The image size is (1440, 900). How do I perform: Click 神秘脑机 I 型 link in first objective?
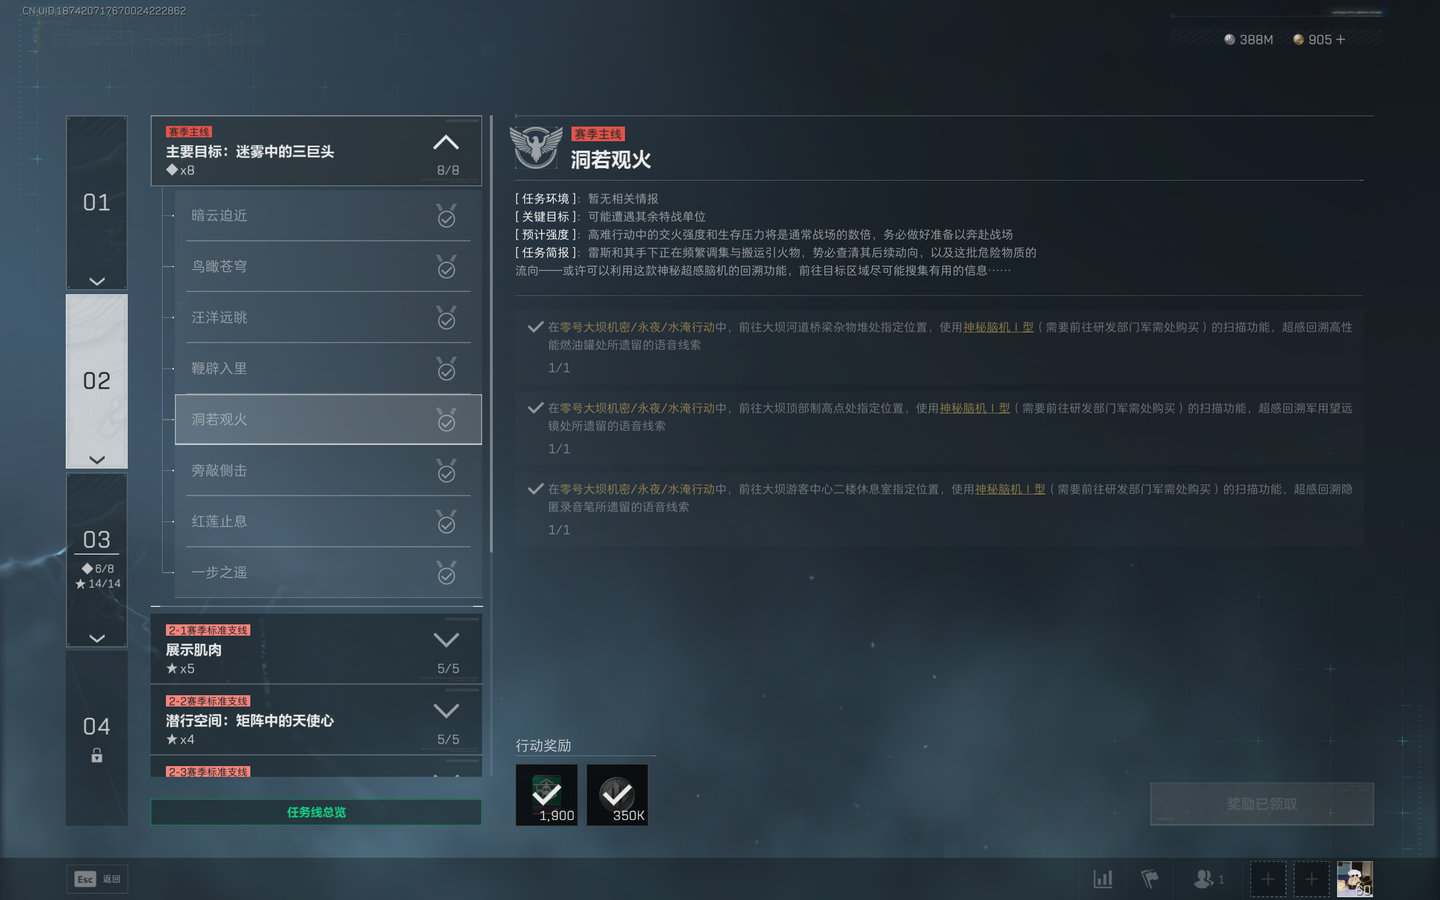pos(998,327)
